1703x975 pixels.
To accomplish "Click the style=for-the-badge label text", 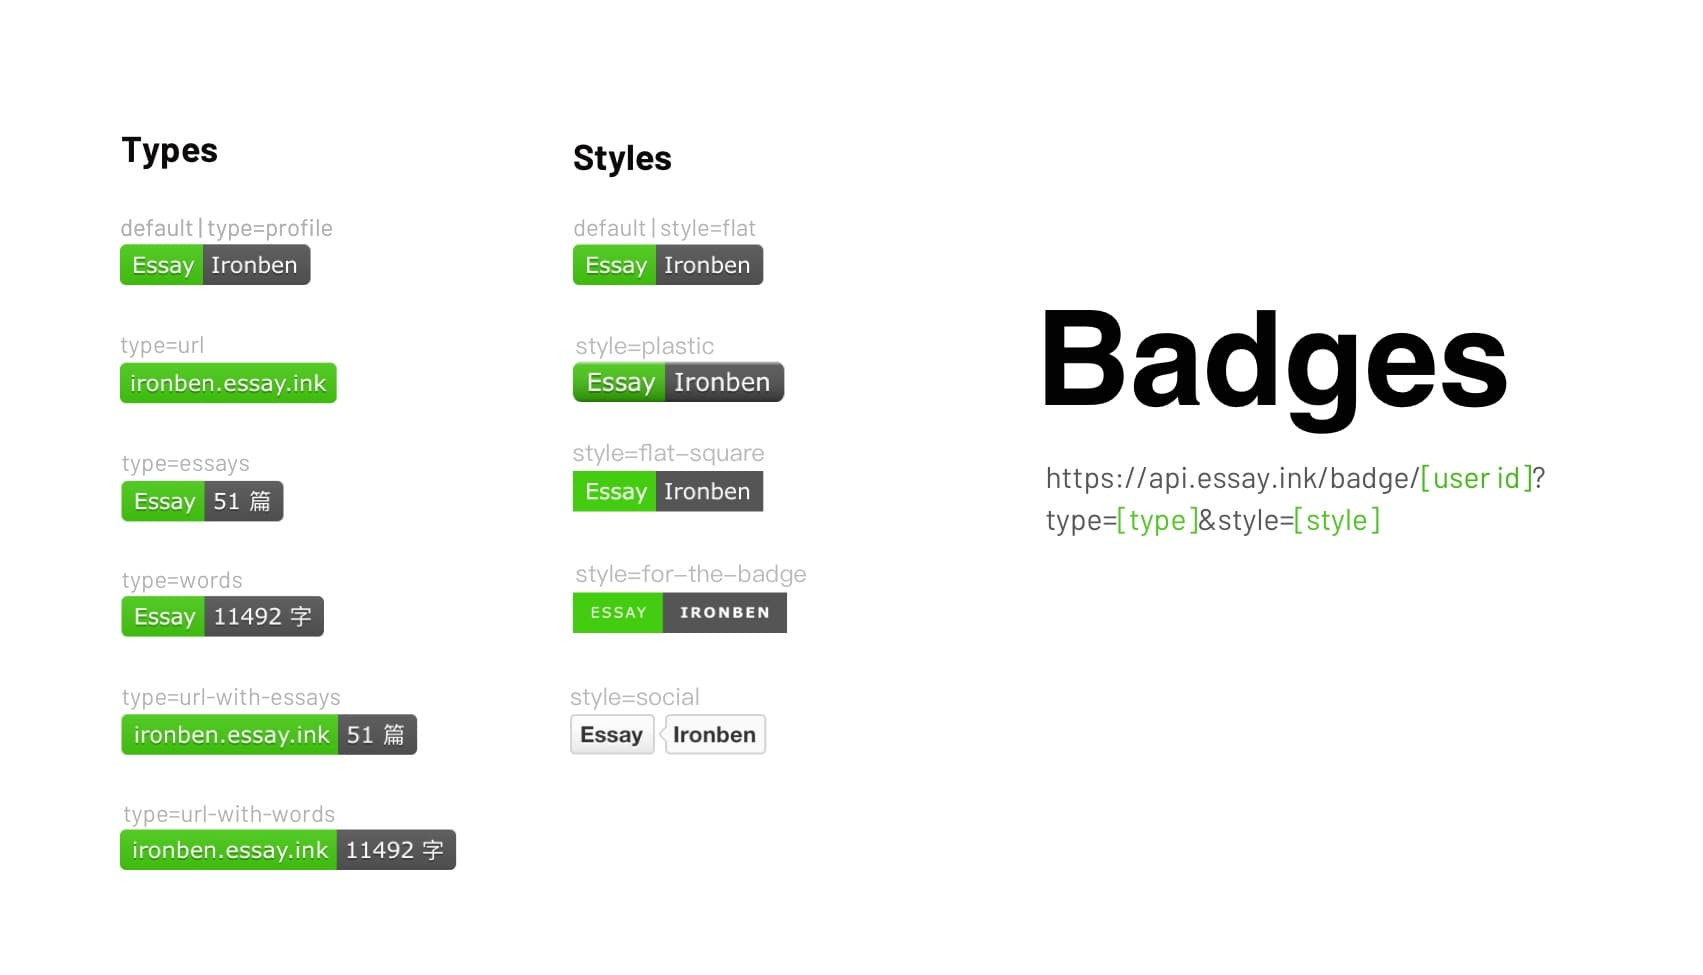I will pyautogui.click(x=691, y=574).
